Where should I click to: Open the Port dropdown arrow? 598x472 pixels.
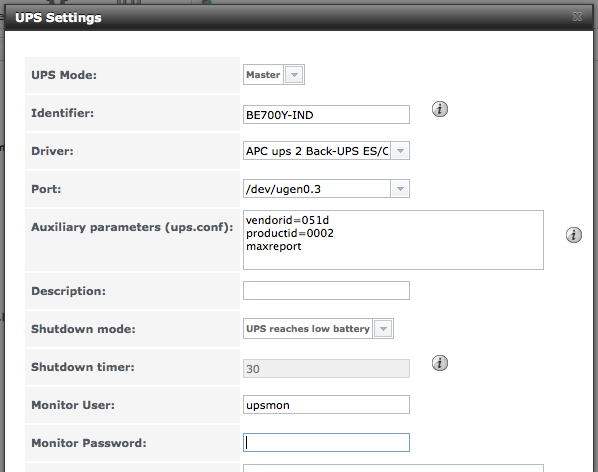point(400,189)
